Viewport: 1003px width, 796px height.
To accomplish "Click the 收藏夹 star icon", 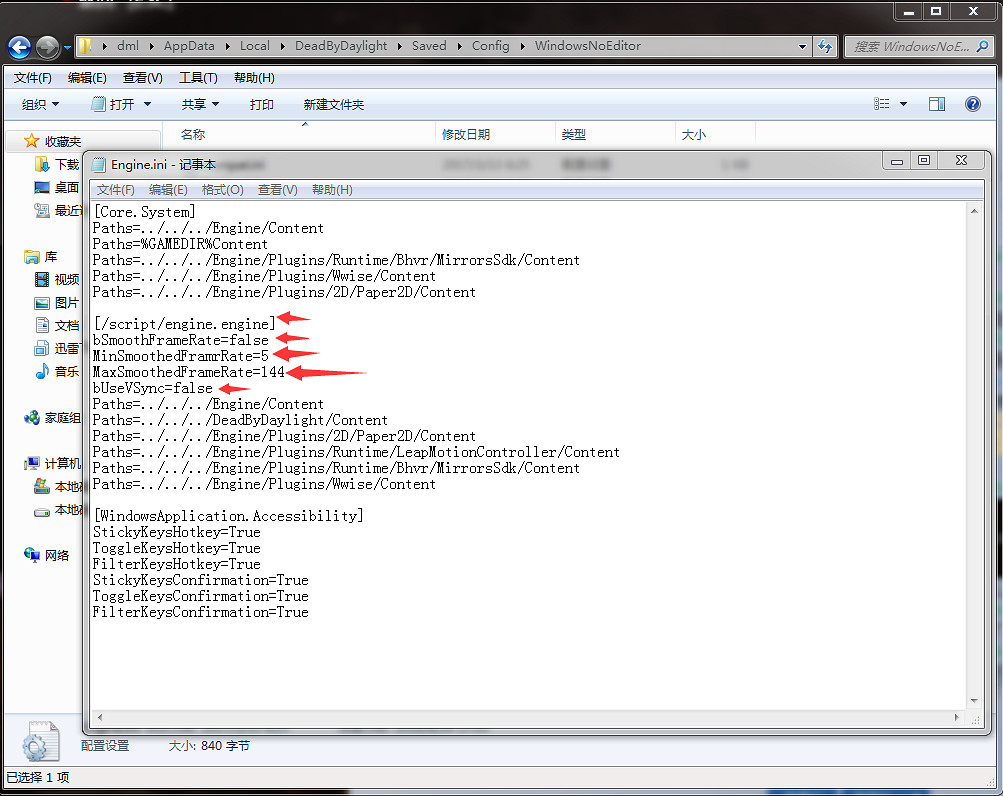I will point(32,141).
